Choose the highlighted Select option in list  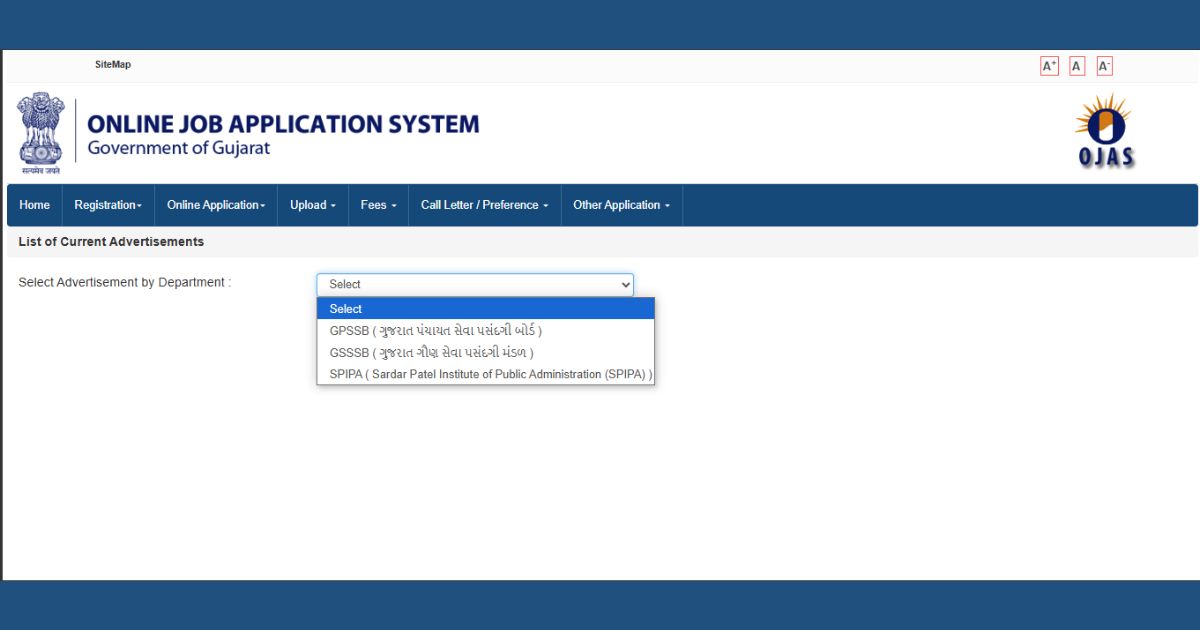pyautogui.click(x=486, y=309)
